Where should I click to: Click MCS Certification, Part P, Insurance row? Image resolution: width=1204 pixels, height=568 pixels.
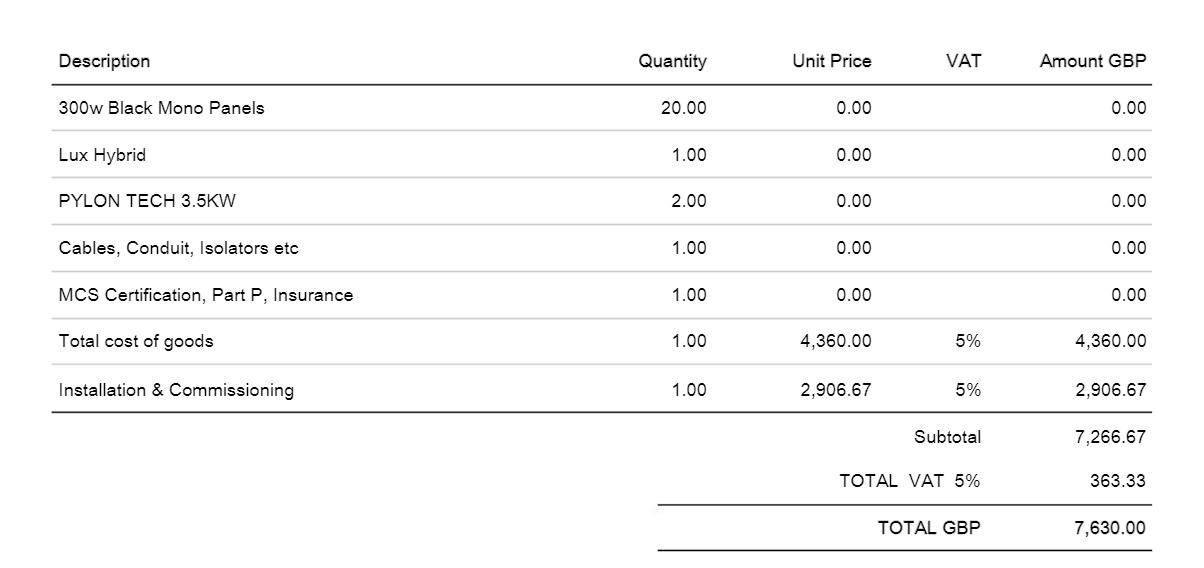[602, 295]
